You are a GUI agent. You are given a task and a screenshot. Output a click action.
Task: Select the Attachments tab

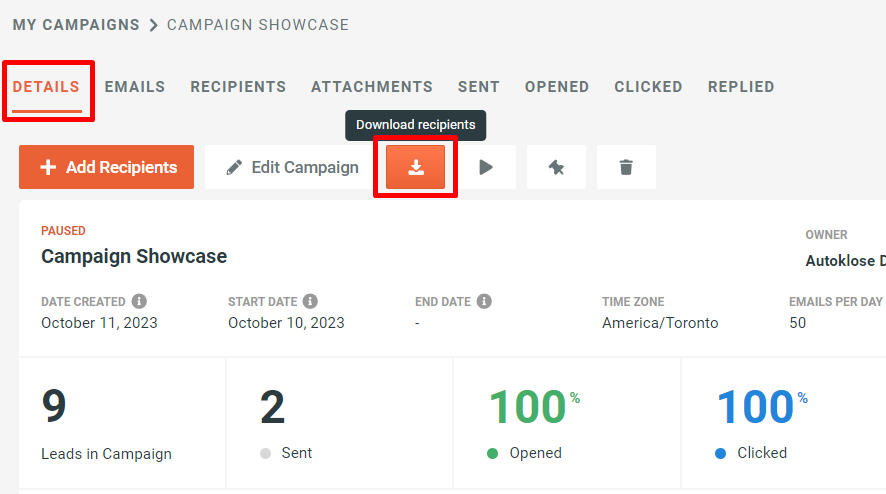tap(372, 86)
